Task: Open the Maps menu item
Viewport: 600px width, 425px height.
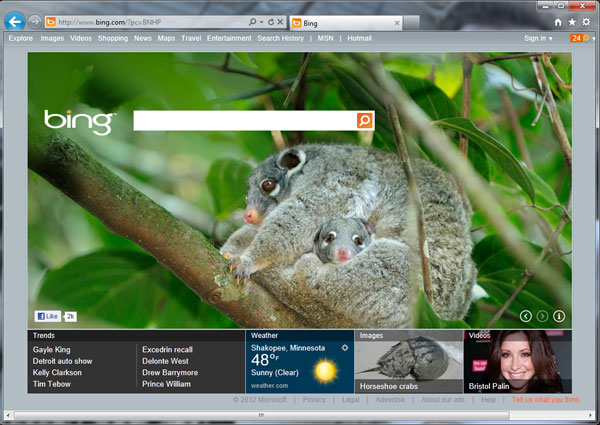Action: point(166,38)
